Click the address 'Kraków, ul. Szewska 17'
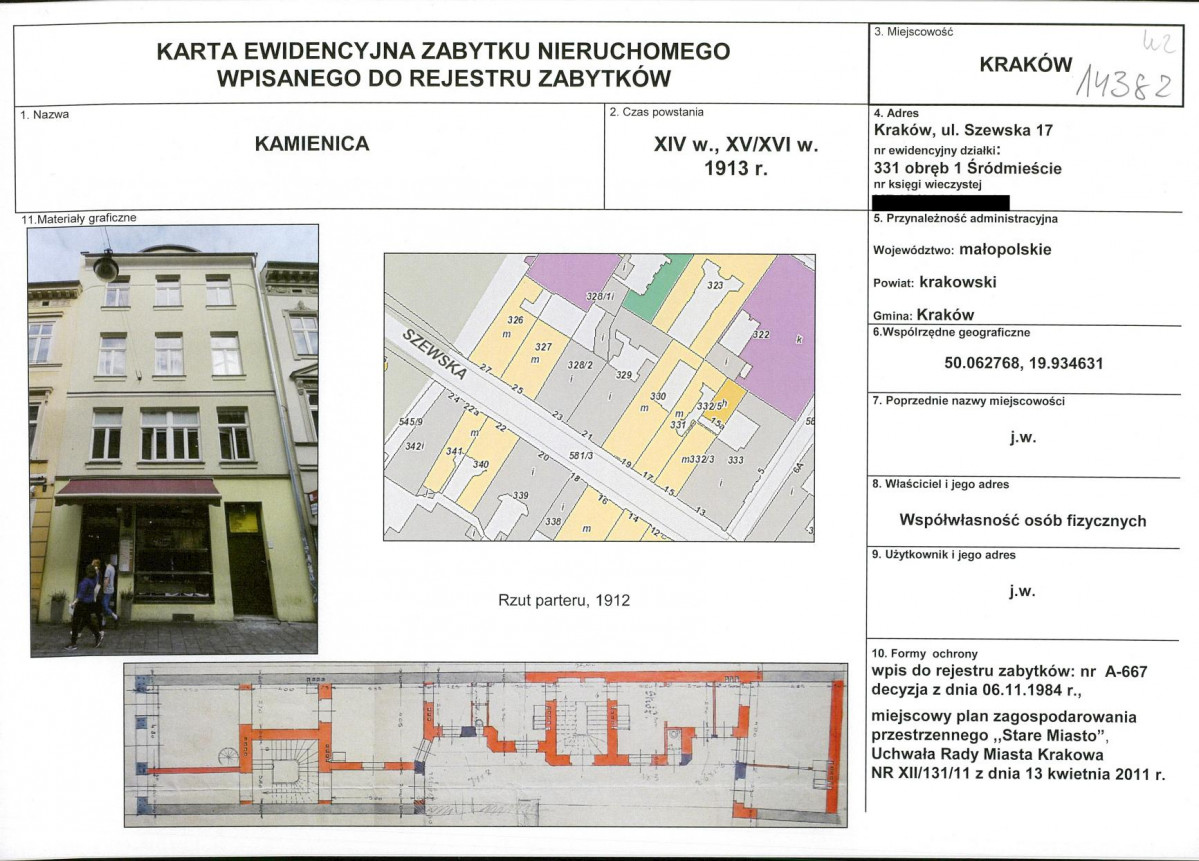Image resolution: width=1199 pixels, height=861 pixels. click(963, 130)
